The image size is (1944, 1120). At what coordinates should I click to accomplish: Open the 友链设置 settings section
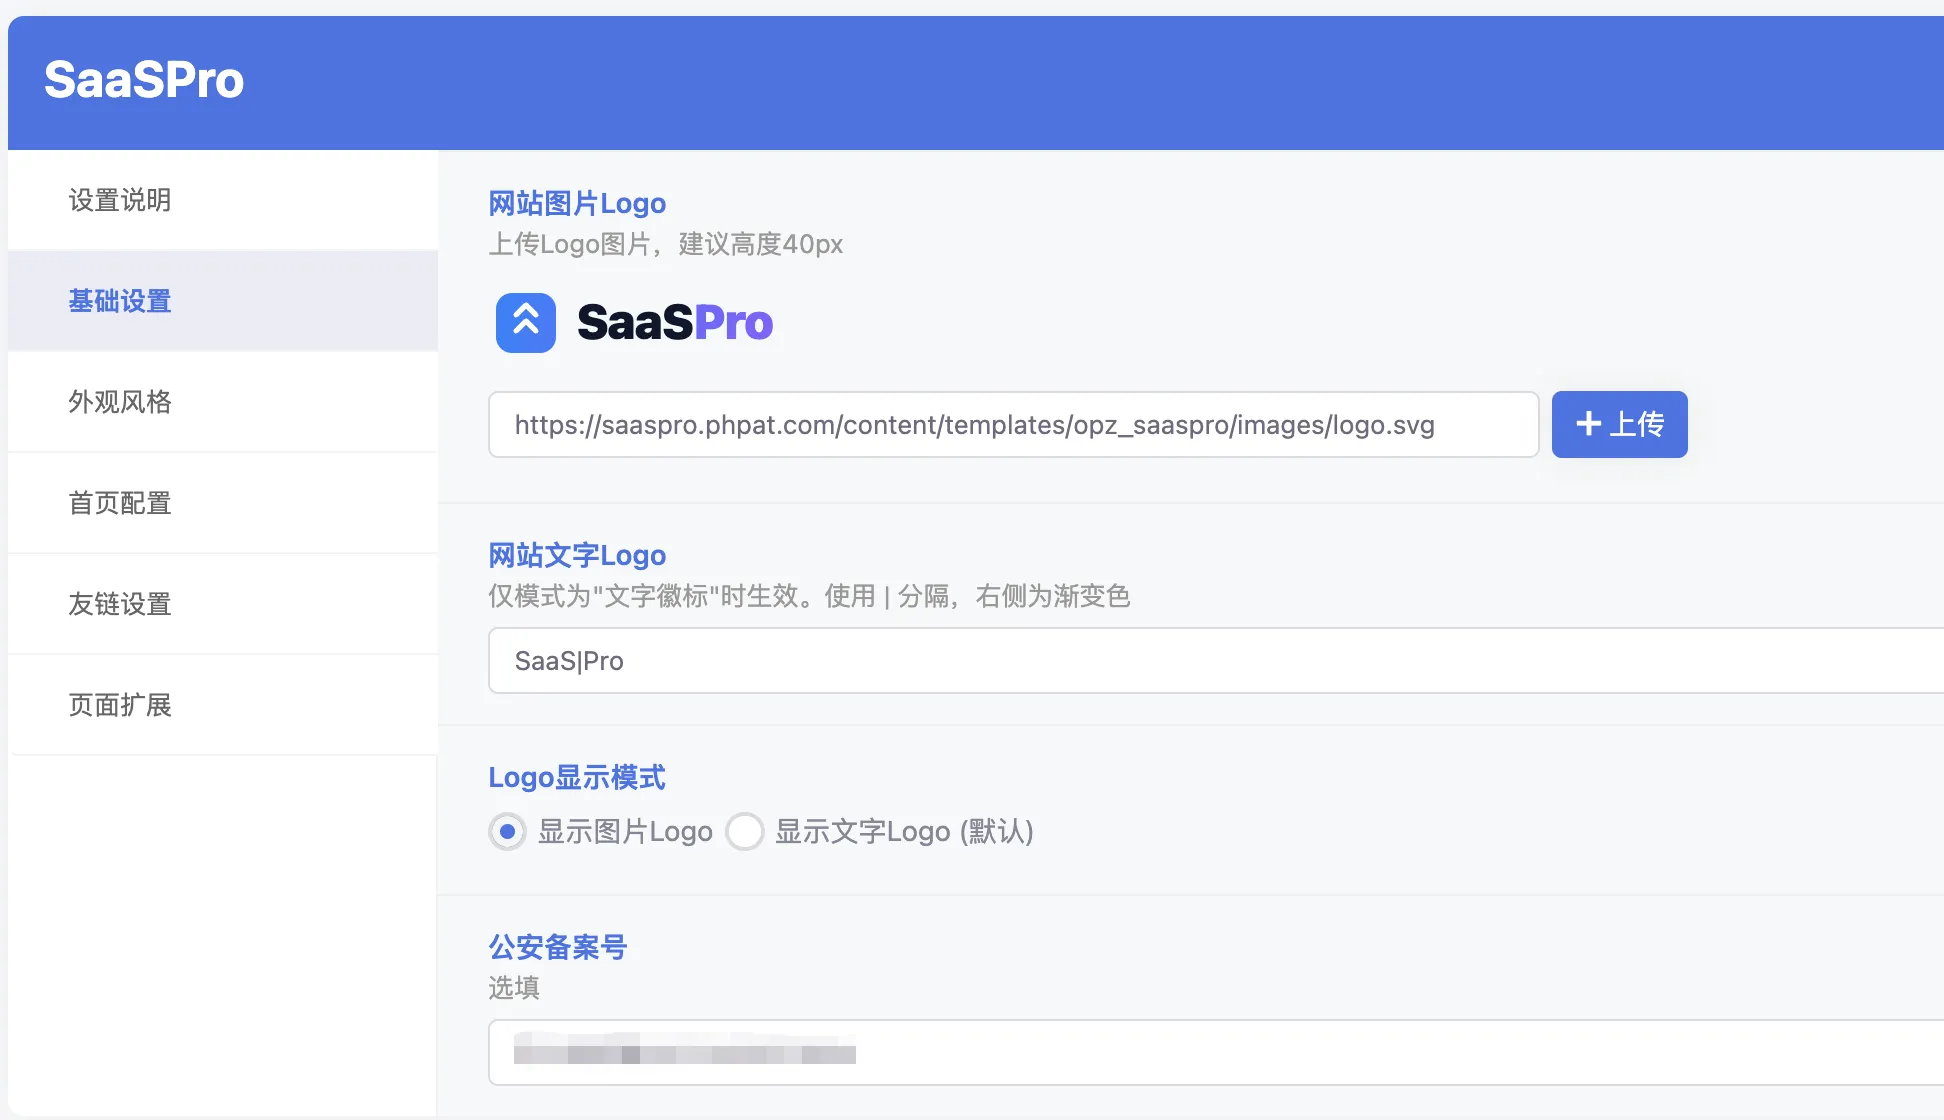119,604
